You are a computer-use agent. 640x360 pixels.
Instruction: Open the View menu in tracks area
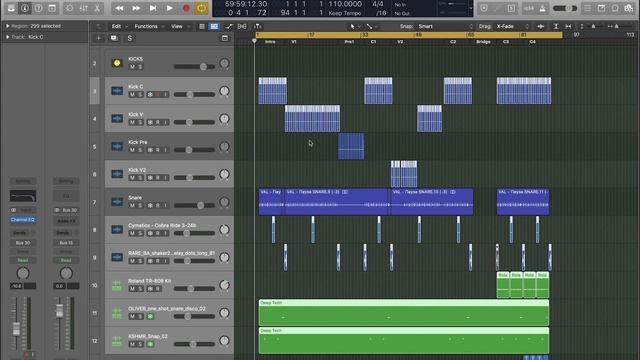point(180,27)
